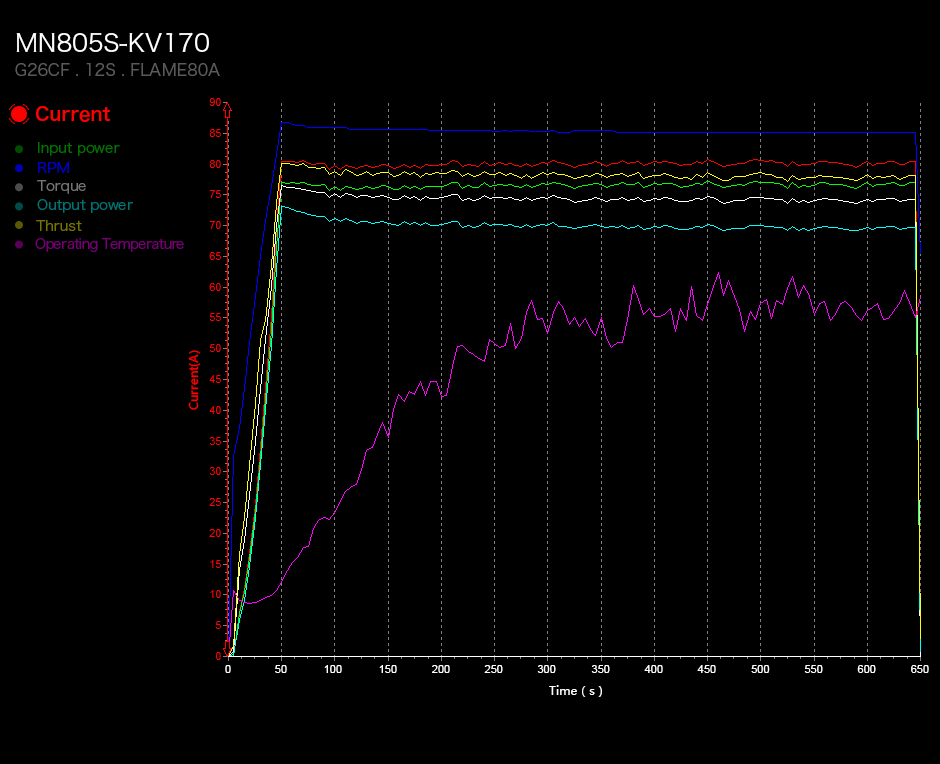This screenshot has width=940, height=764.
Task: Toggle the RPM series label
Action: tap(53, 167)
